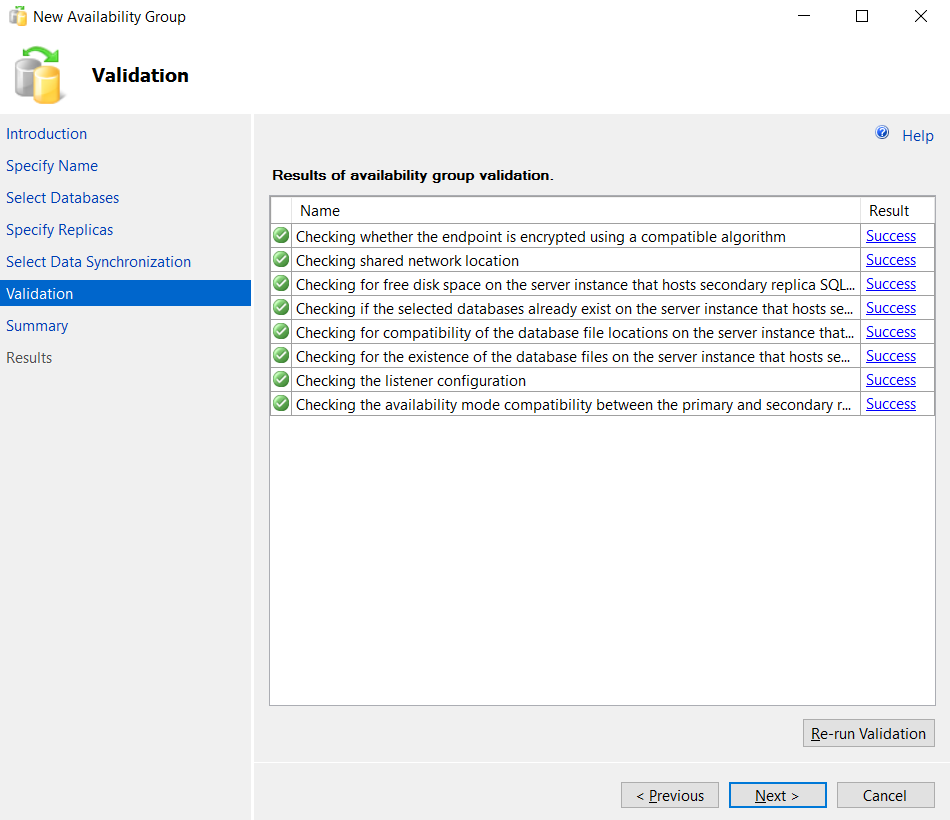
Task: Click the Re-run Validation button
Action: (x=868, y=733)
